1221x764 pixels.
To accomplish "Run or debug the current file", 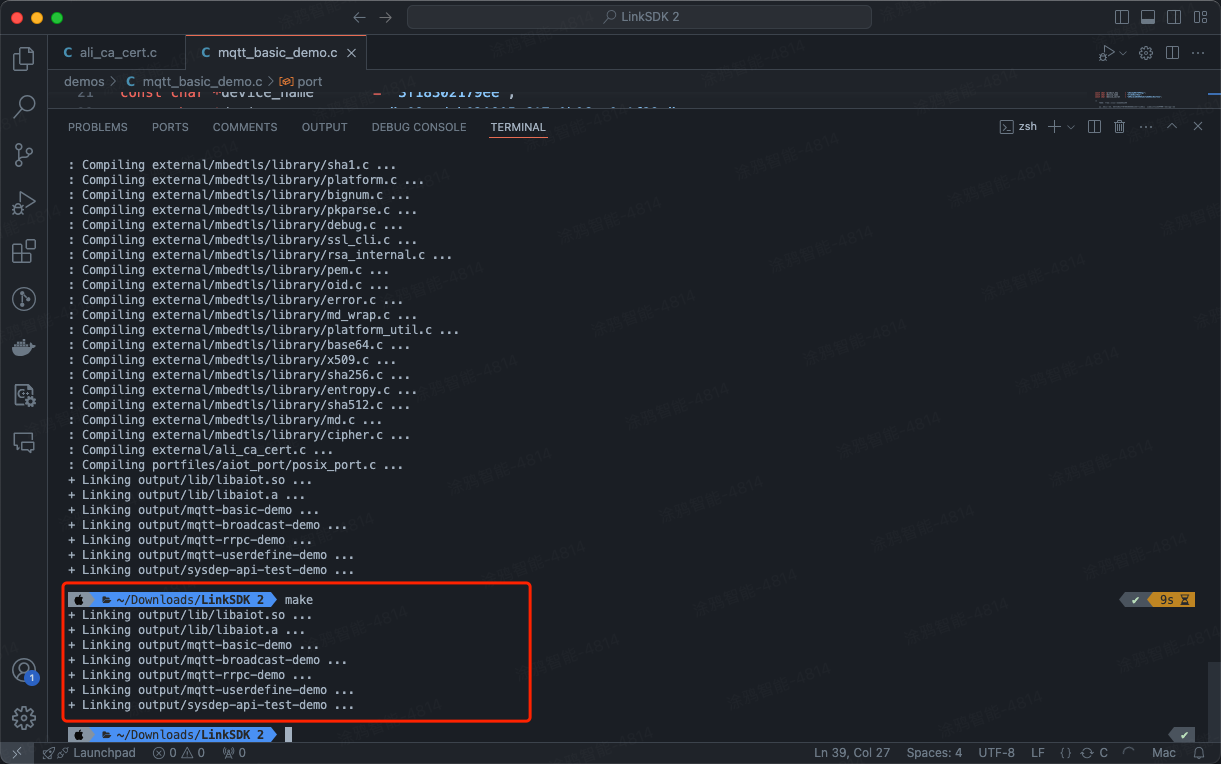I will tap(1106, 53).
